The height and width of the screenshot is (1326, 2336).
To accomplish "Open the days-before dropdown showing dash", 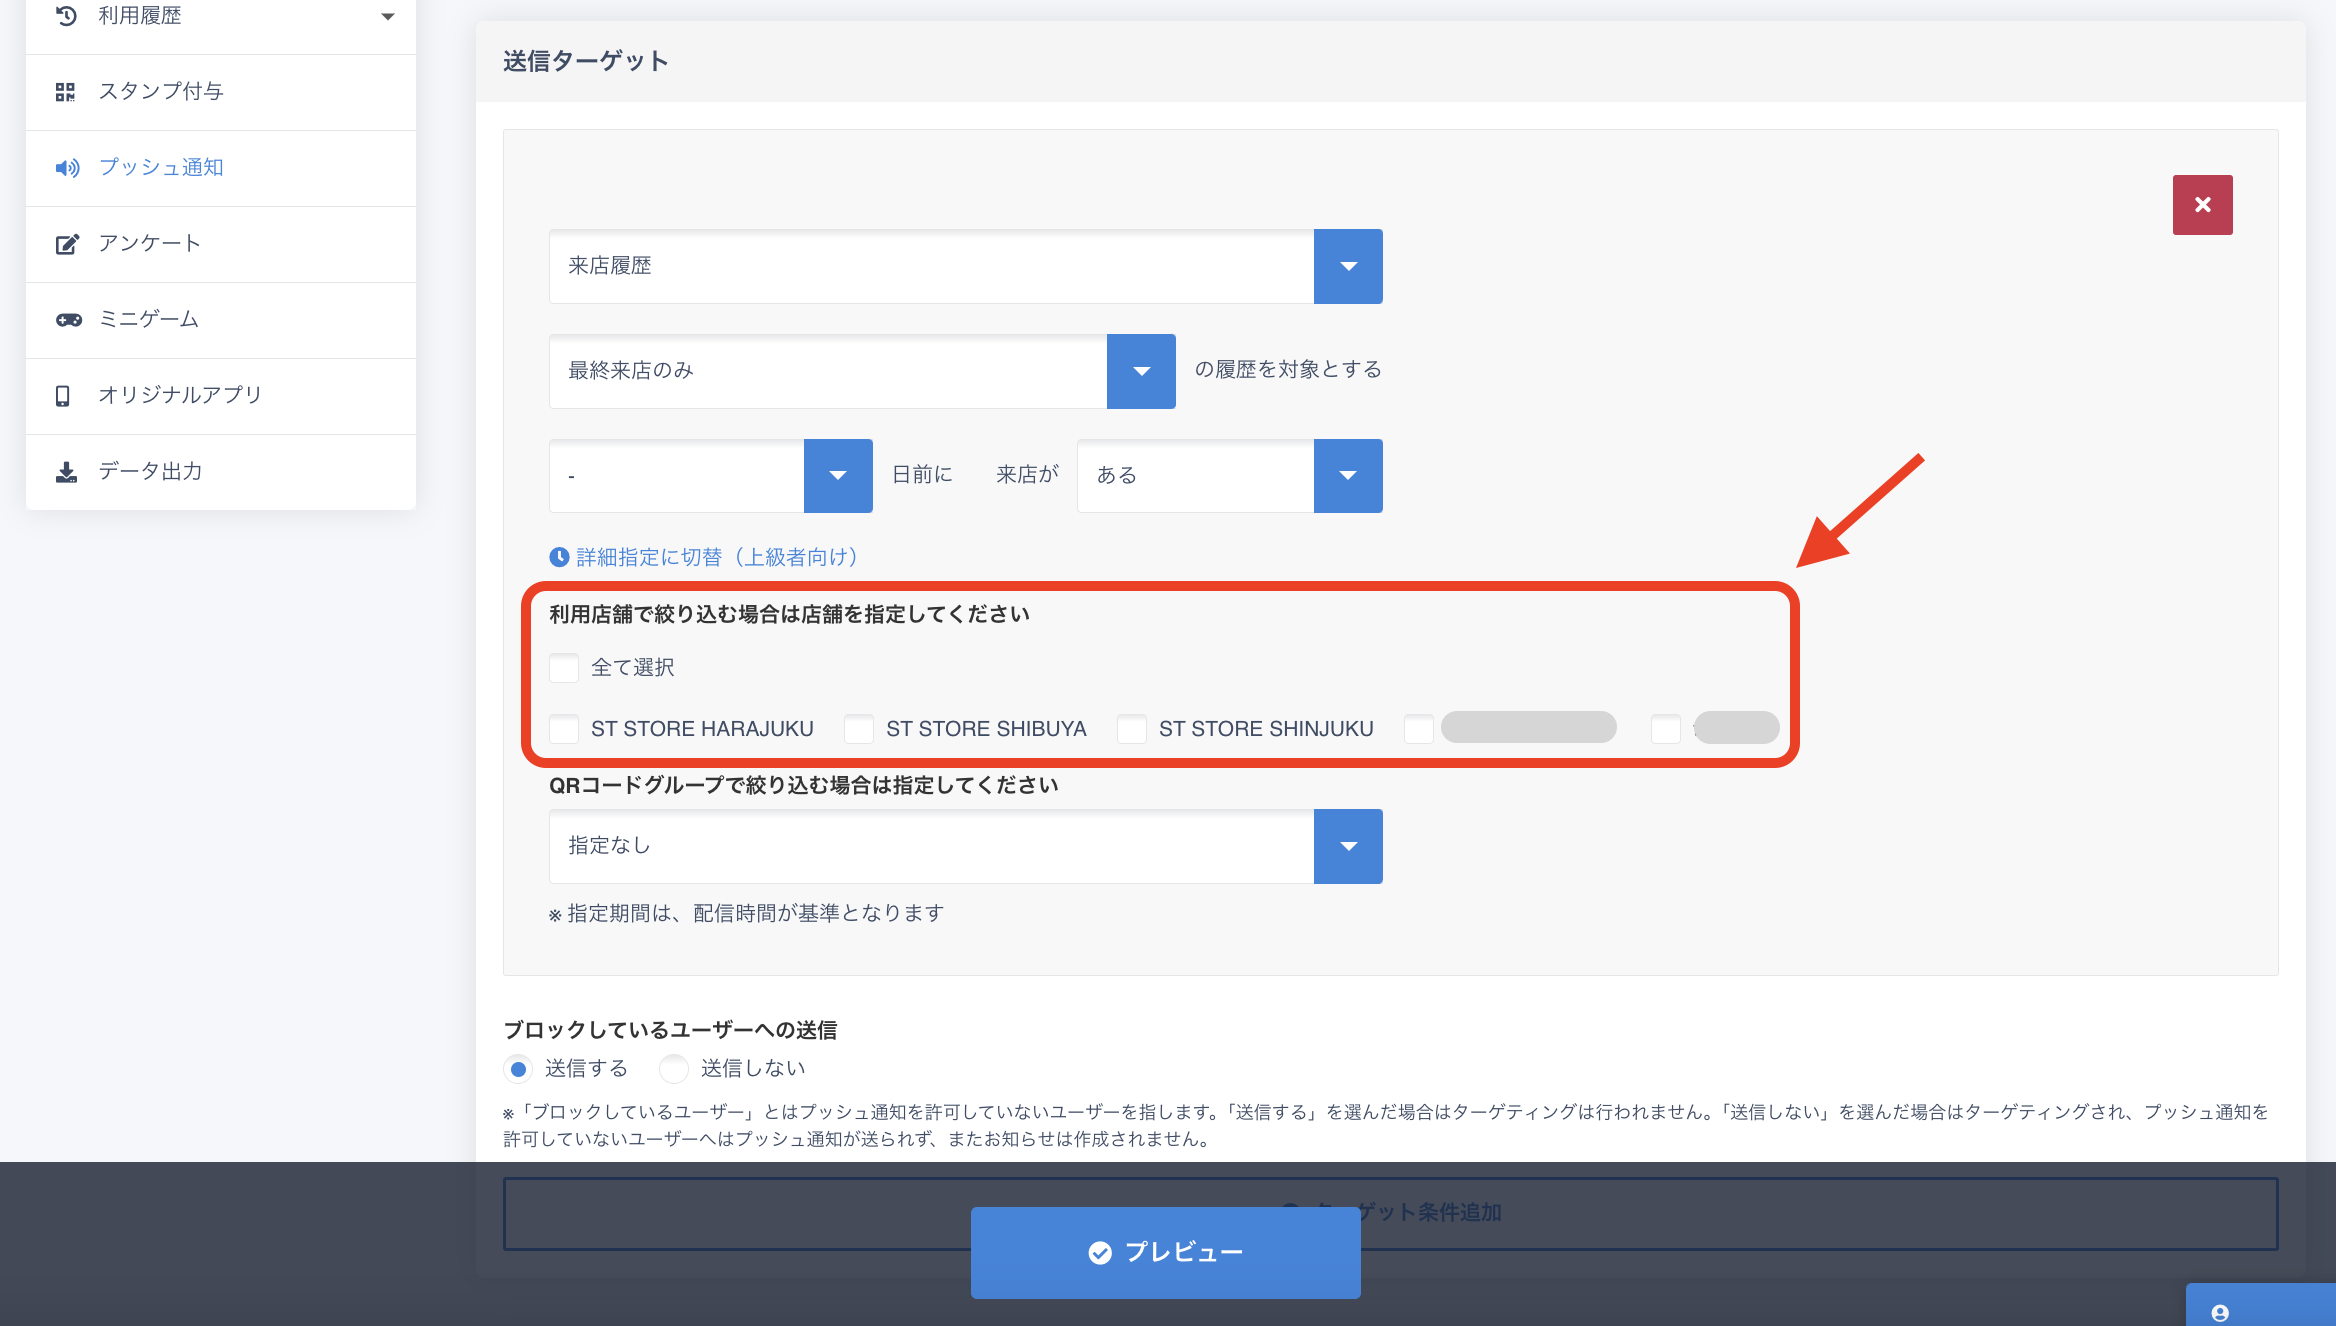I will point(838,476).
